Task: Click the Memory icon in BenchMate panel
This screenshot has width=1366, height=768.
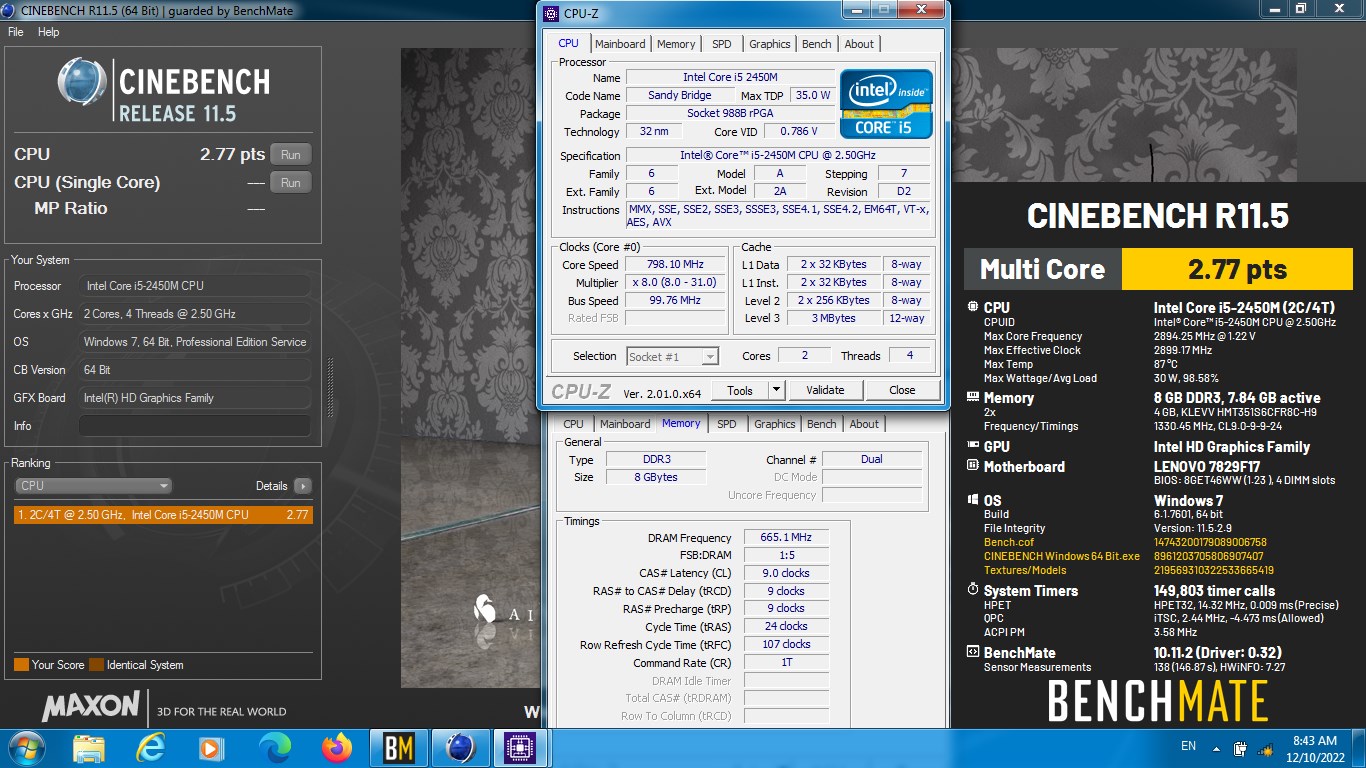Action: click(974, 398)
